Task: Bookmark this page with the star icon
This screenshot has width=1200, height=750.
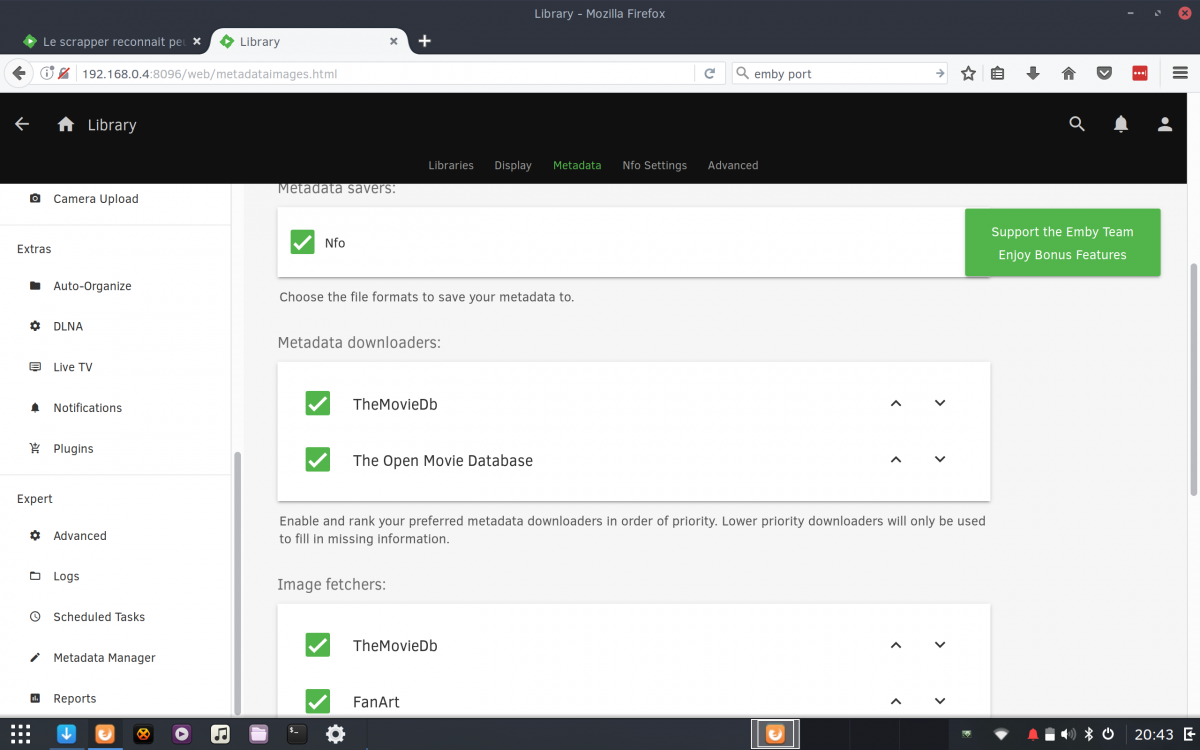Action: click(x=968, y=73)
